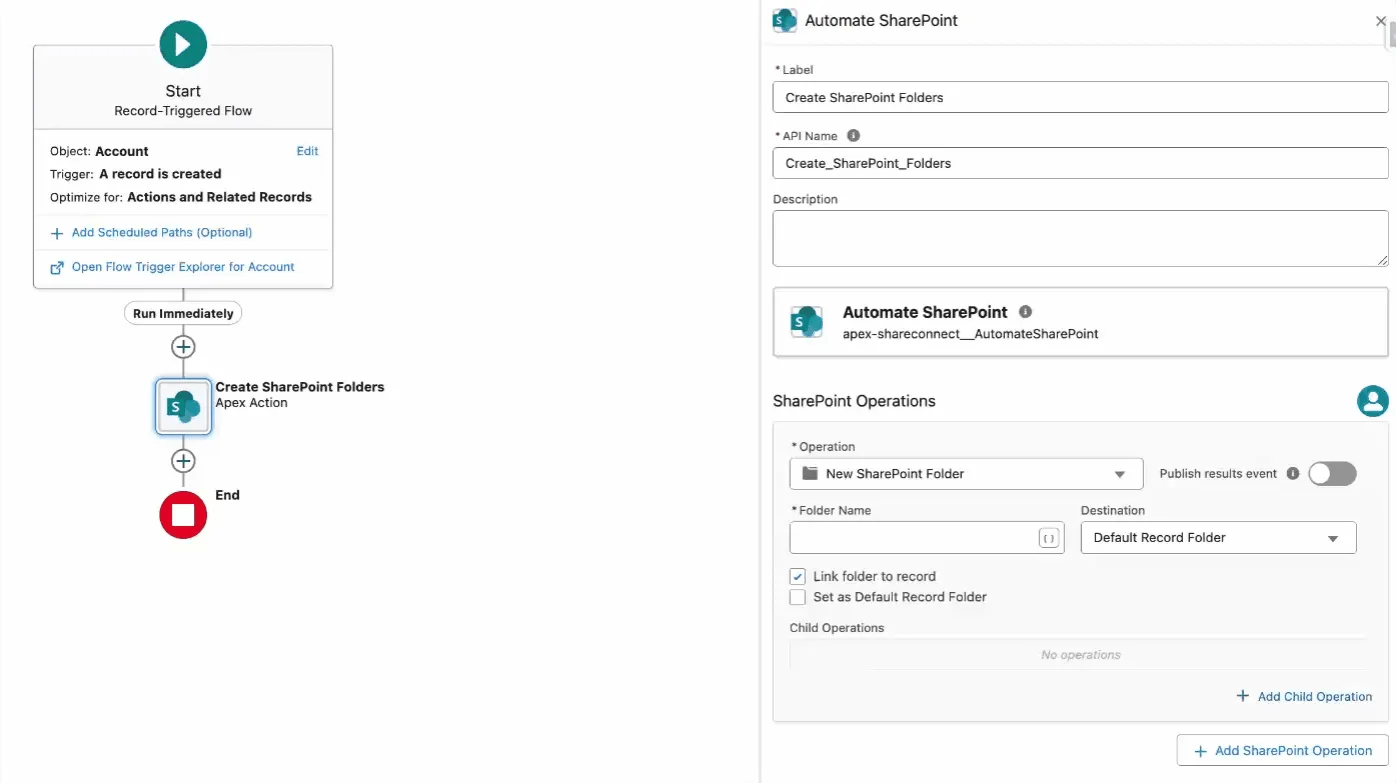Click 'Record-Triggered Flow' text
This screenshot has width=1396, height=783.
coord(183,111)
